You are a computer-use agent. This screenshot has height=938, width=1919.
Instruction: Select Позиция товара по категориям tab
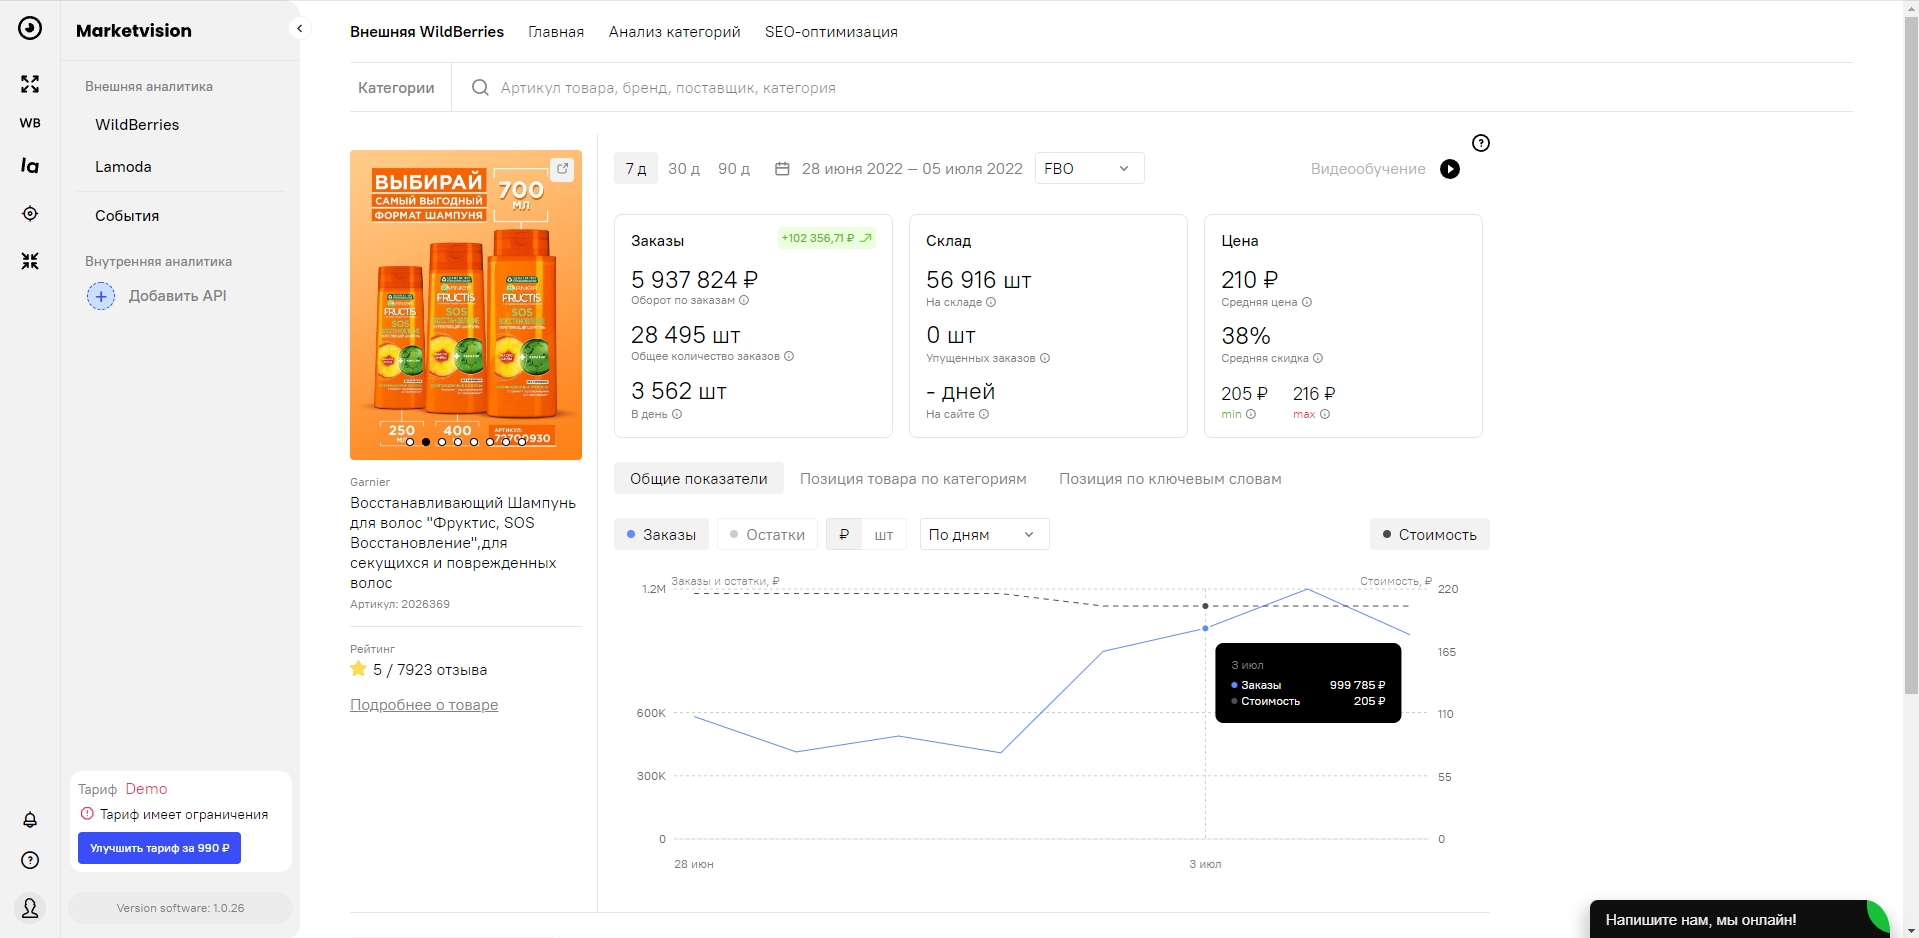(x=913, y=479)
